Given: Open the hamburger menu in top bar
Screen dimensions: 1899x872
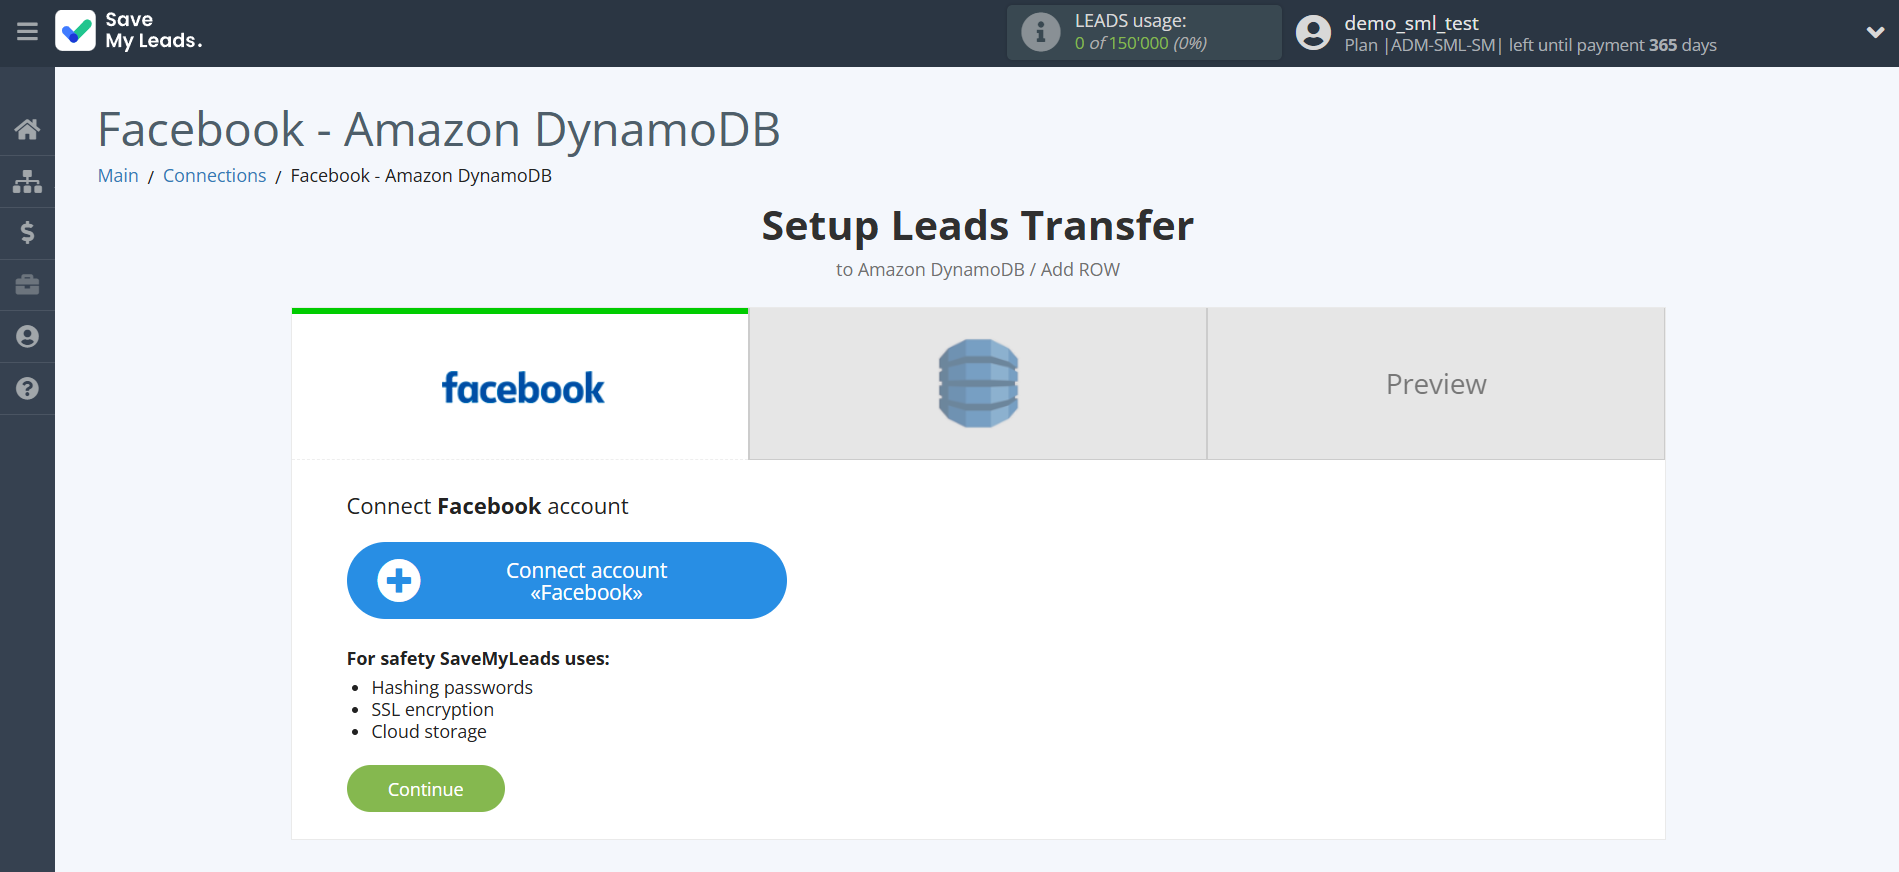Looking at the screenshot, I should [27, 32].
